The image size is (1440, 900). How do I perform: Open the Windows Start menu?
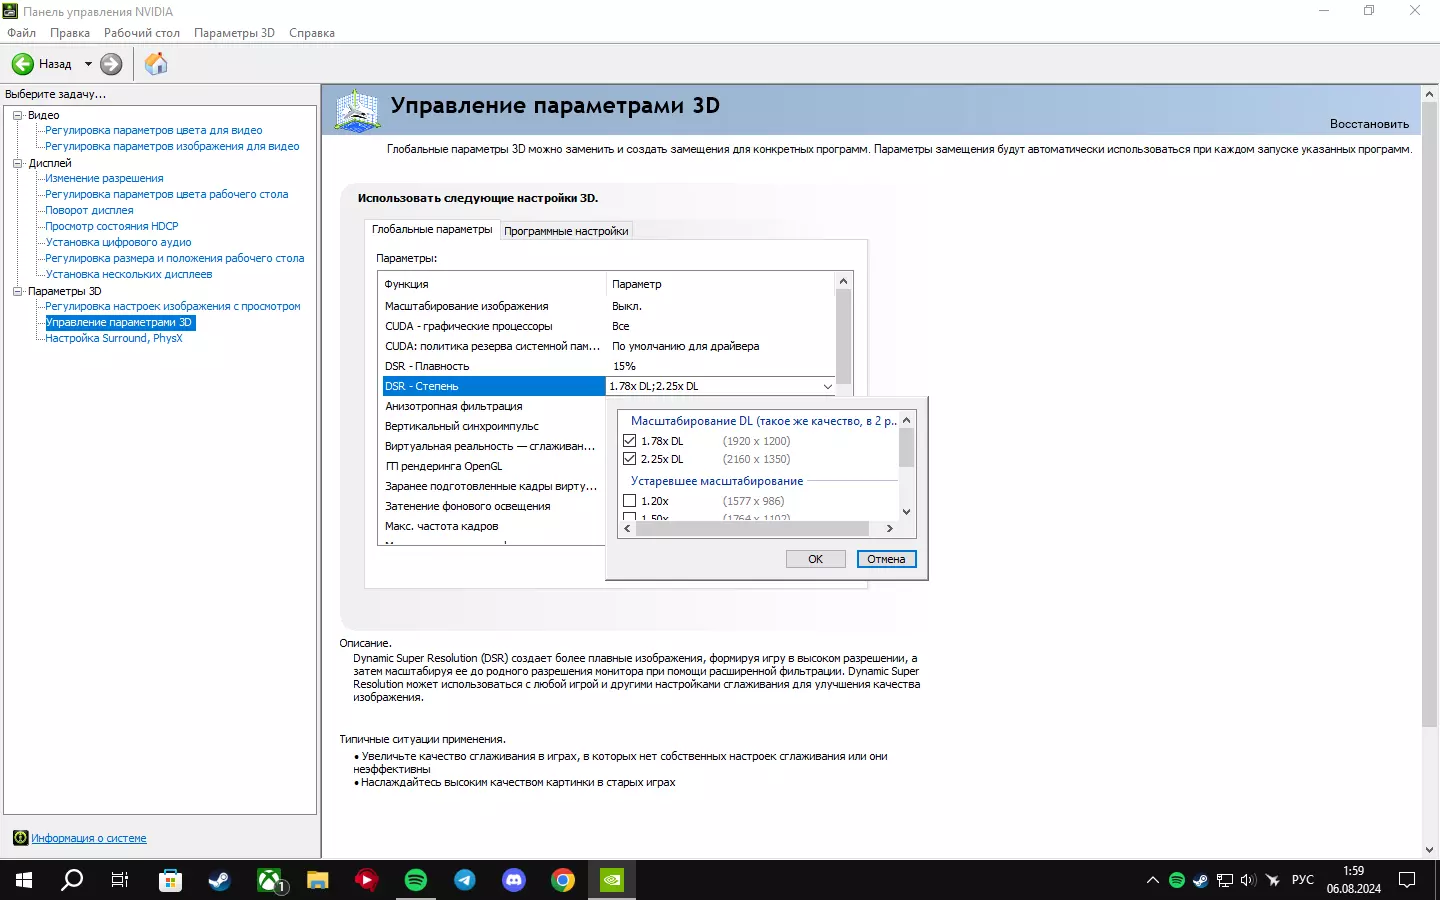point(24,880)
